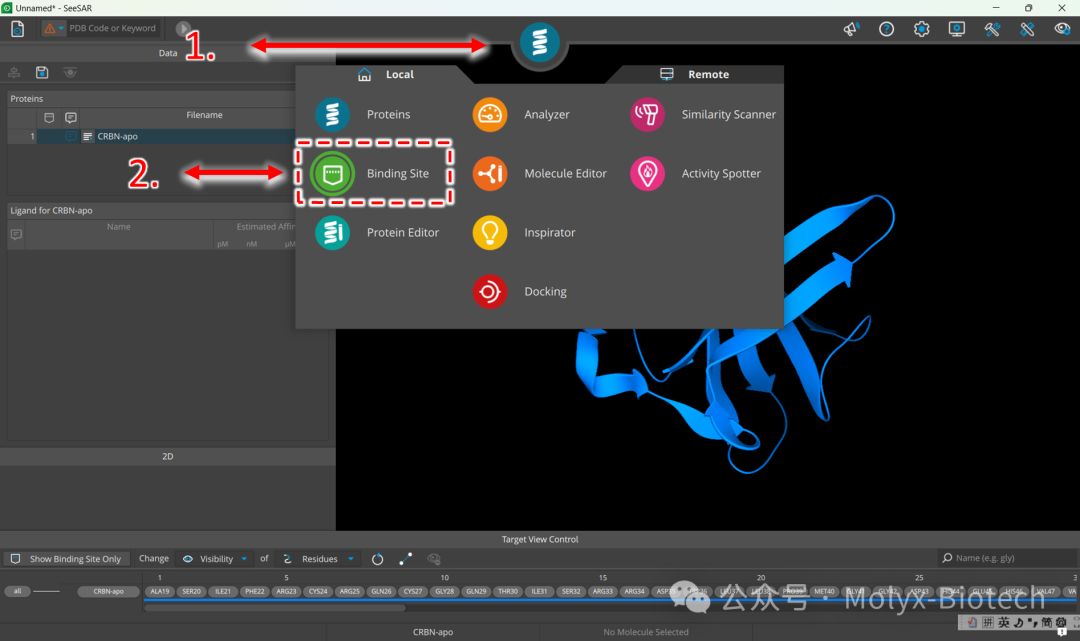Click the Target View Control header
1080x641 pixels.
[540, 539]
